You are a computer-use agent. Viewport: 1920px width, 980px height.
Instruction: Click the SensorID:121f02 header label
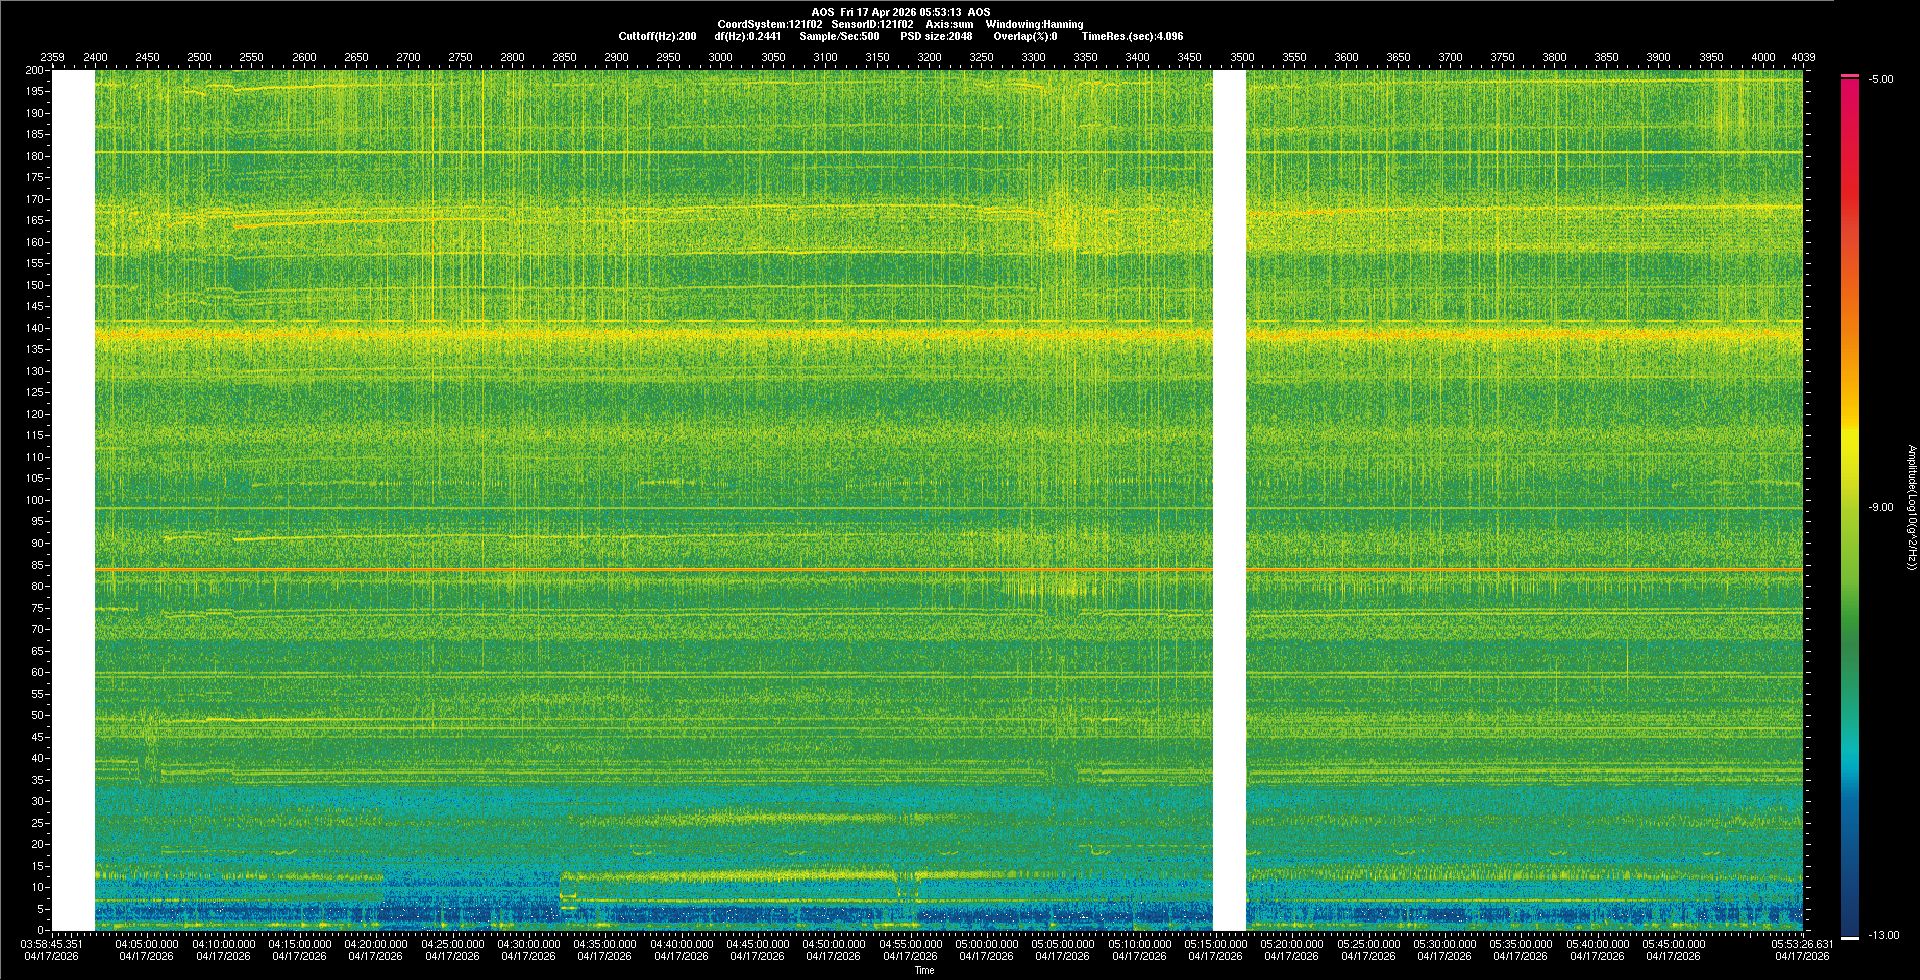[872, 25]
